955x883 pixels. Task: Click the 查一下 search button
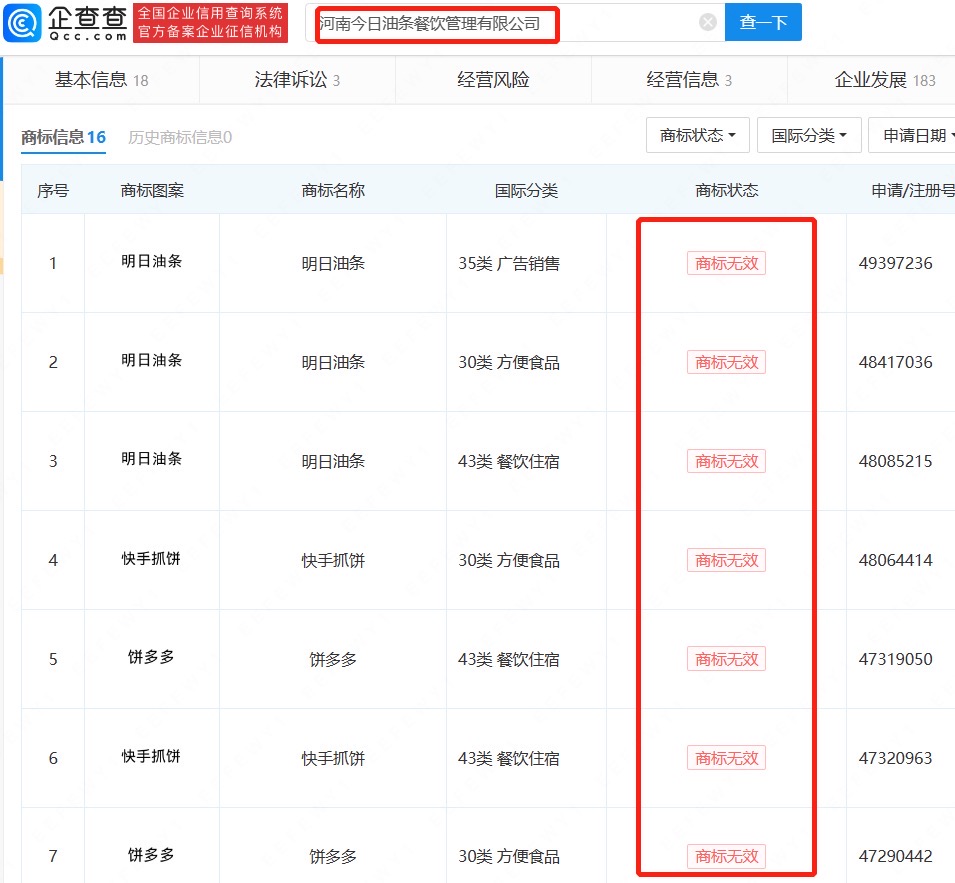763,22
